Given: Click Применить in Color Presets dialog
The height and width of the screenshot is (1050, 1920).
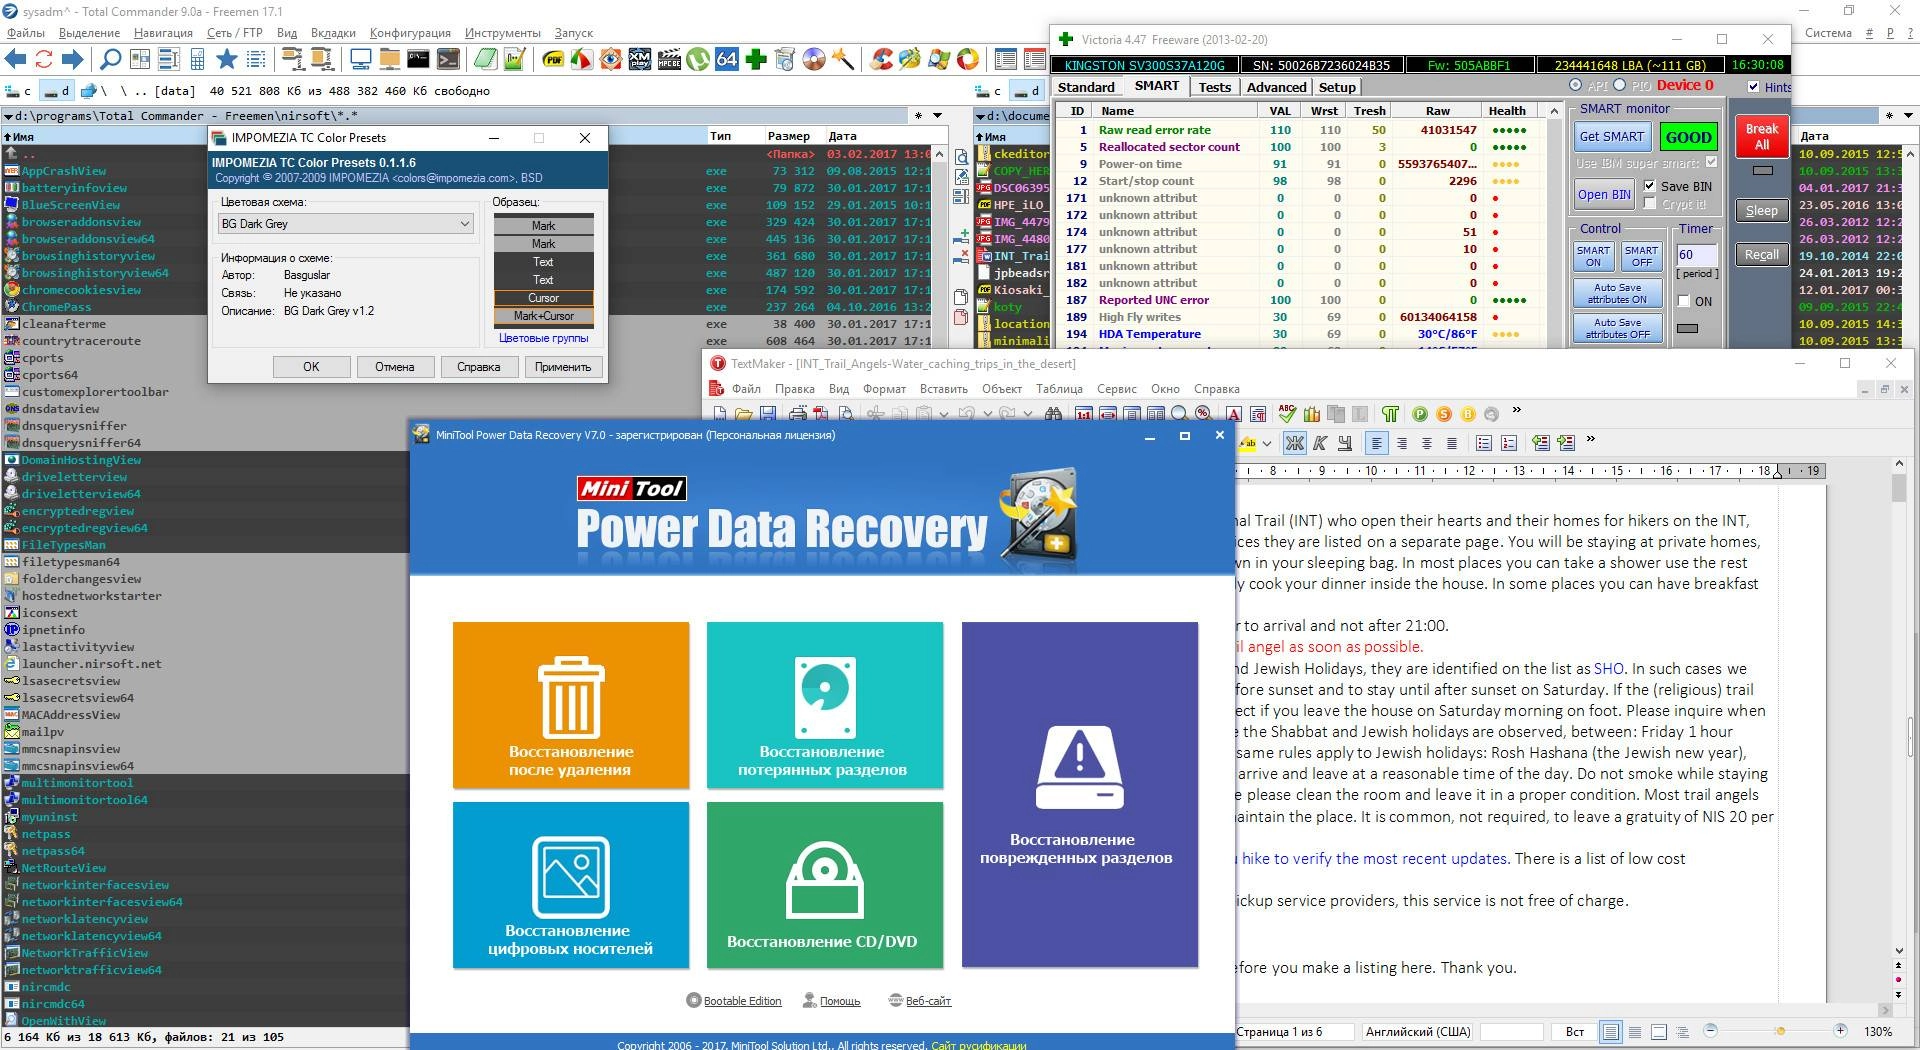Looking at the screenshot, I should pyautogui.click(x=563, y=367).
